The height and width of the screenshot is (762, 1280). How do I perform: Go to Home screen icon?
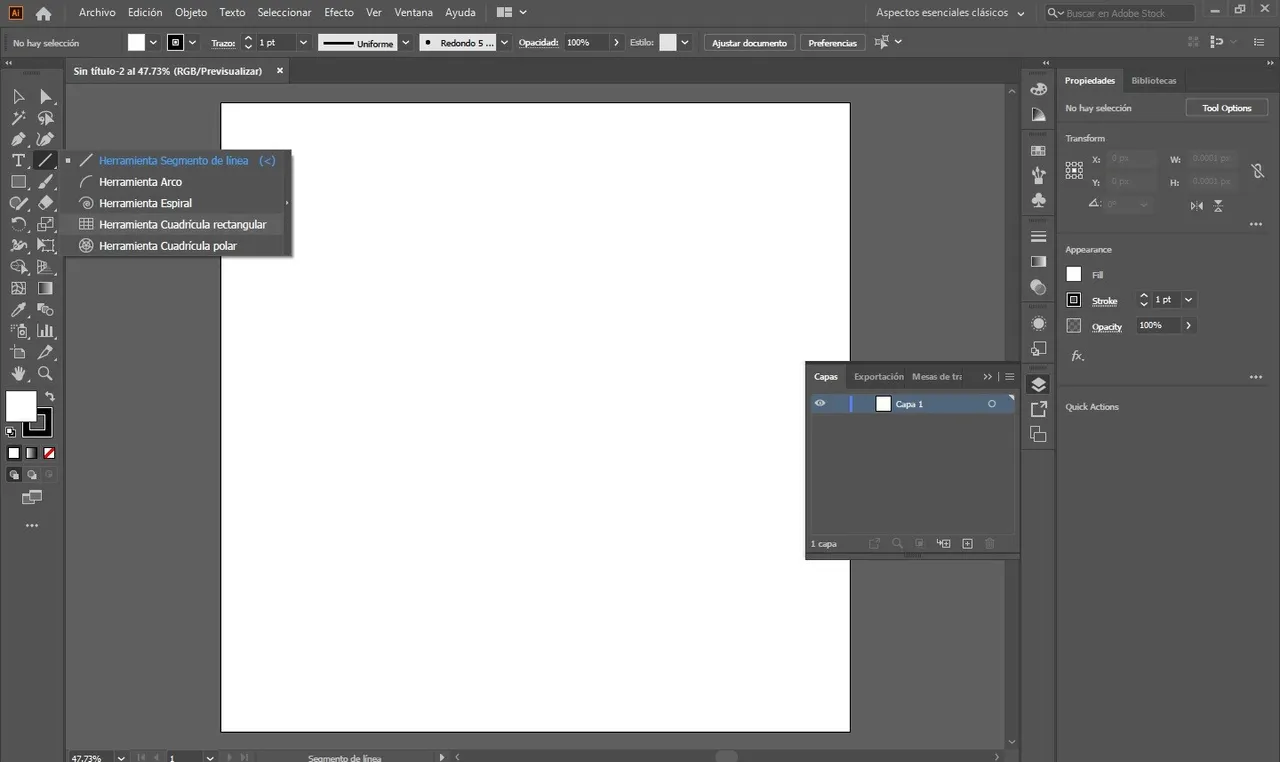pyautogui.click(x=43, y=14)
